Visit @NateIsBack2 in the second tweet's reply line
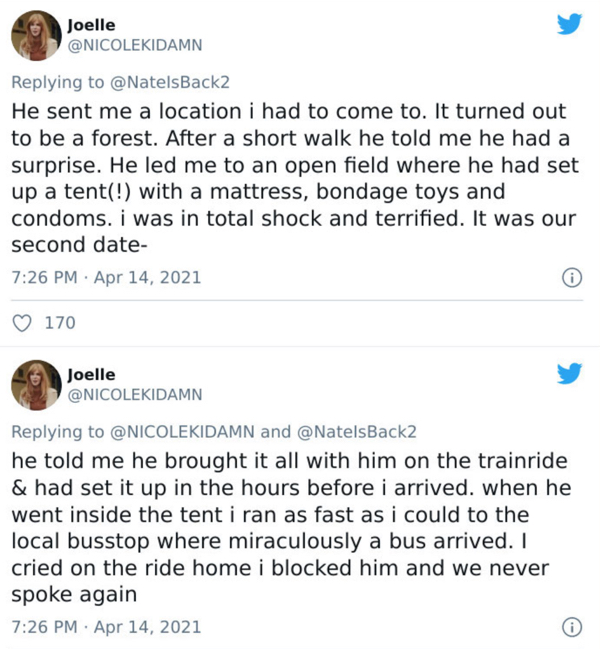This screenshot has height=649, width=600. pos(357,432)
